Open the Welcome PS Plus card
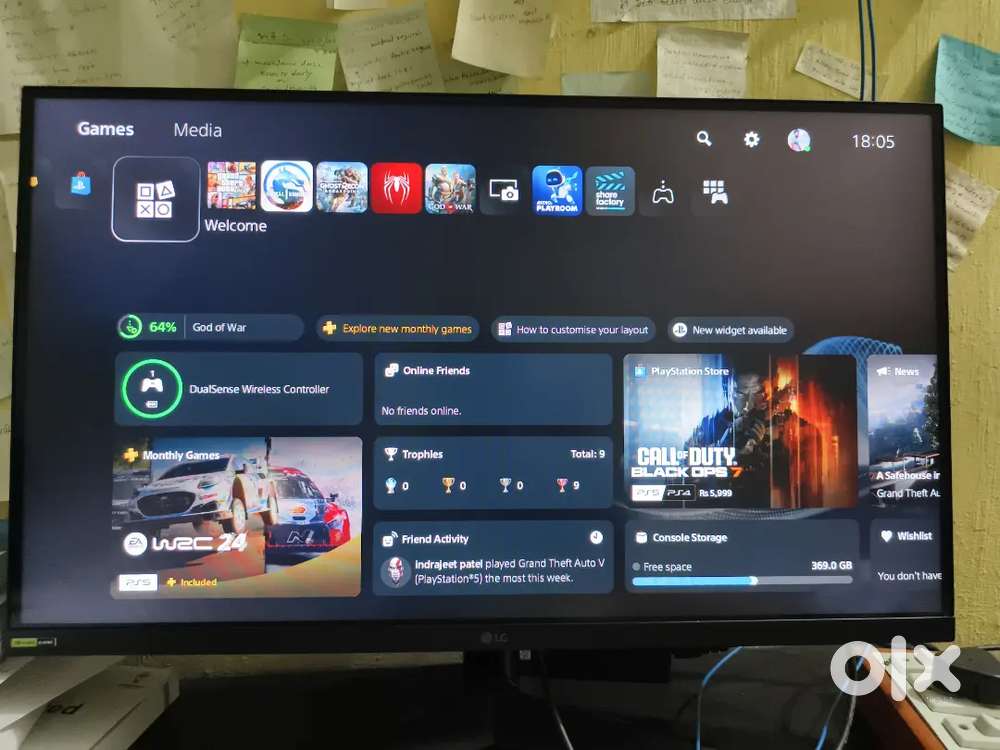Image resolution: width=1000 pixels, height=750 pixels. [155, 200]
